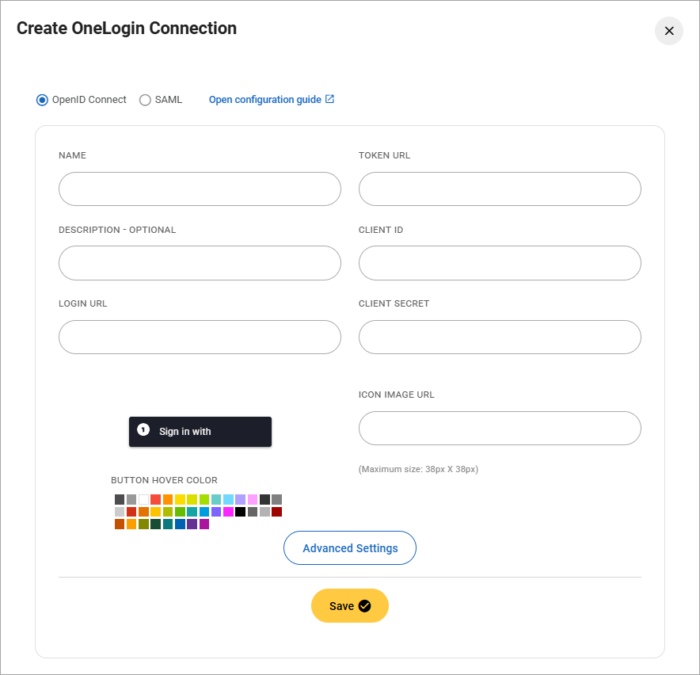The width and height of the screenshot is (700, 675).
Task: Select the magenta hover color swatch
Action: point(229,511)
